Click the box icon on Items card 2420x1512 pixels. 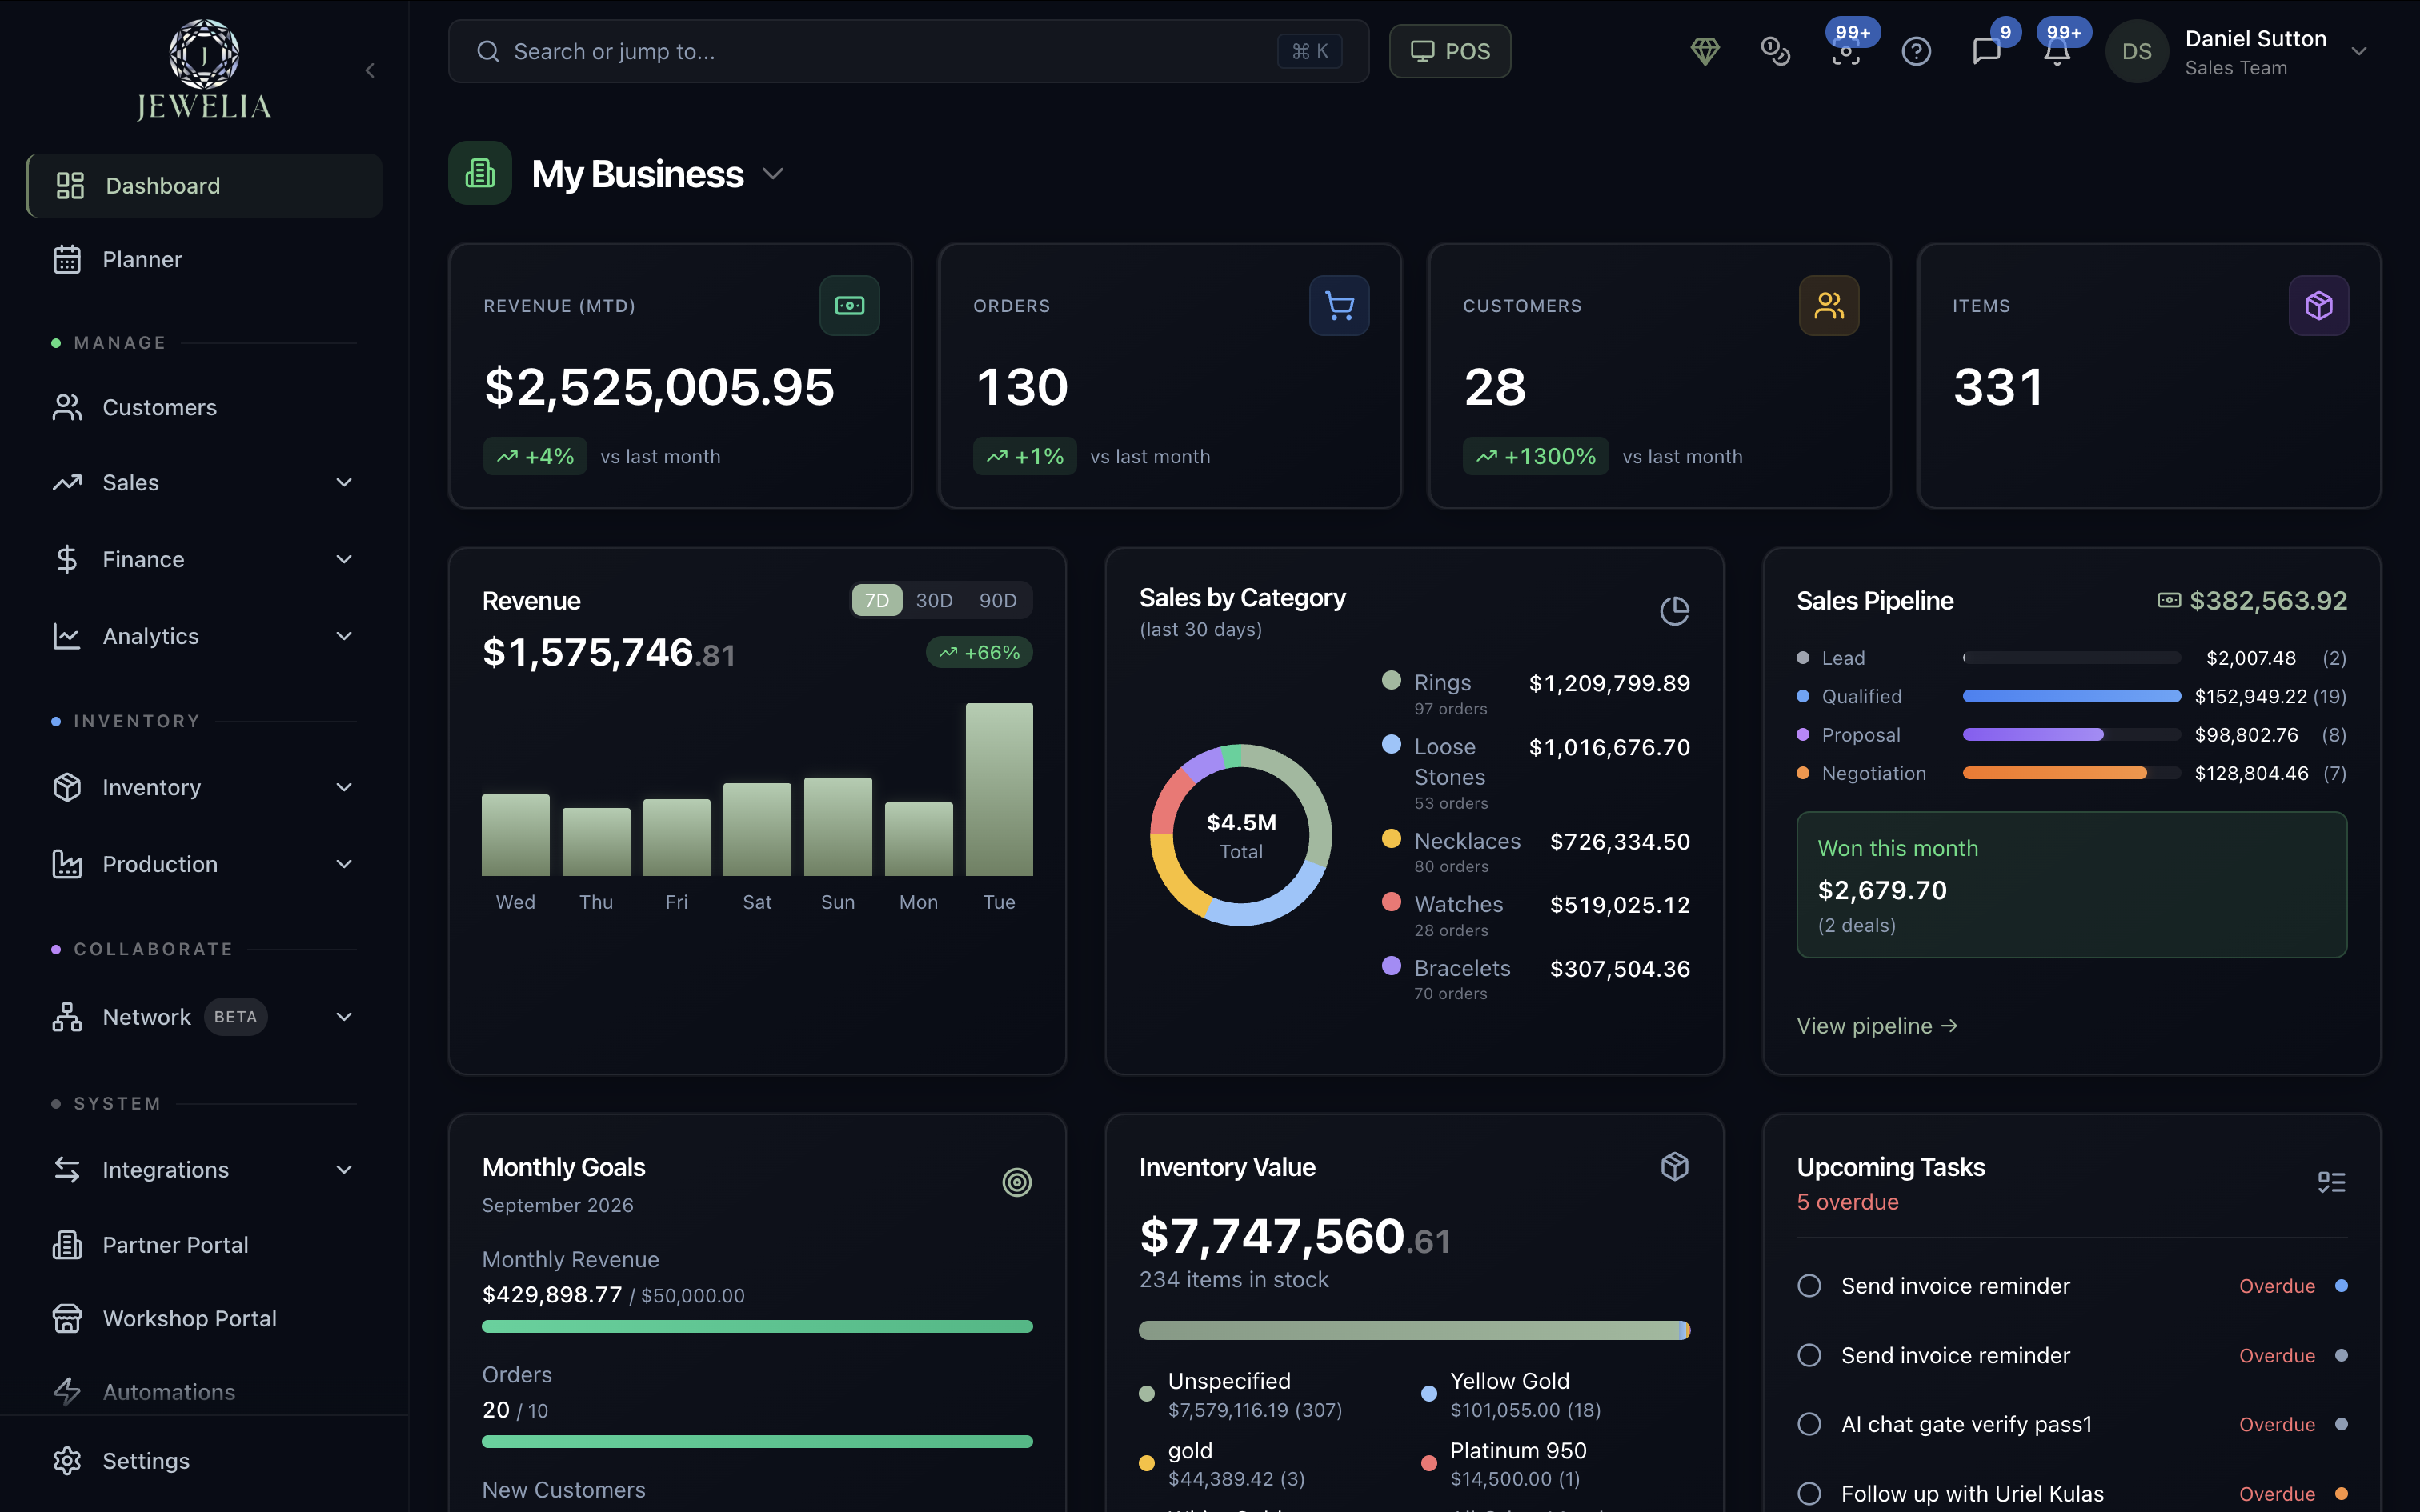point(2319,305)
